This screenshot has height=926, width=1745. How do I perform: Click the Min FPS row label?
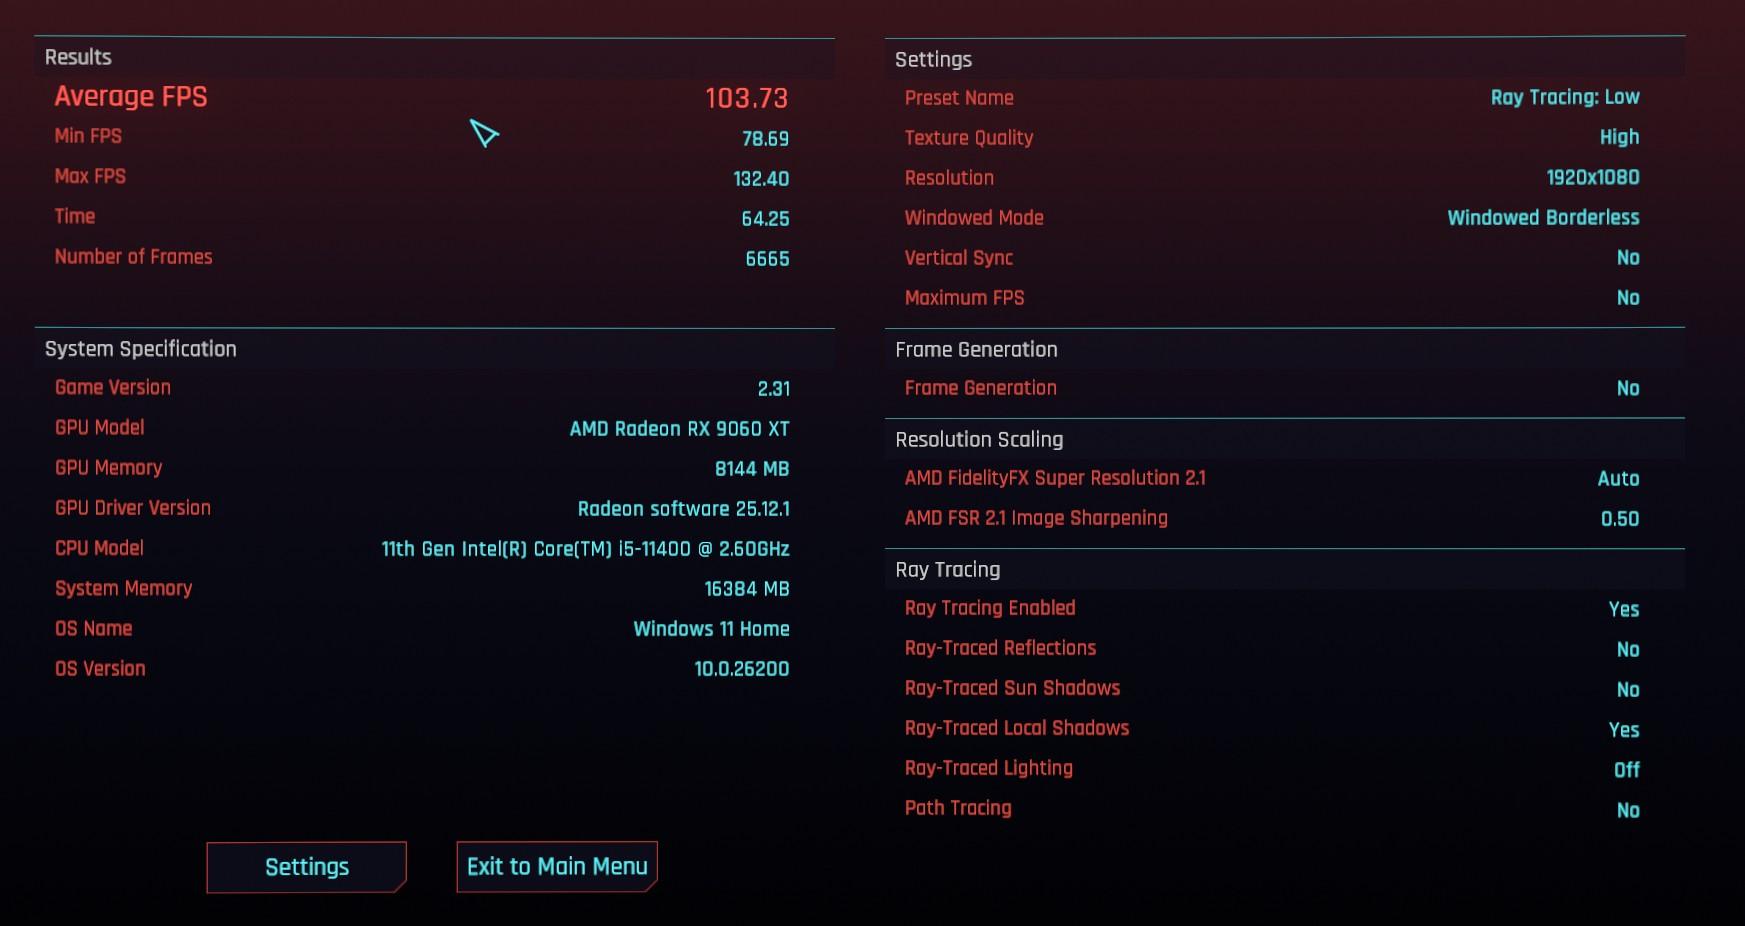(x=88, y=136)
